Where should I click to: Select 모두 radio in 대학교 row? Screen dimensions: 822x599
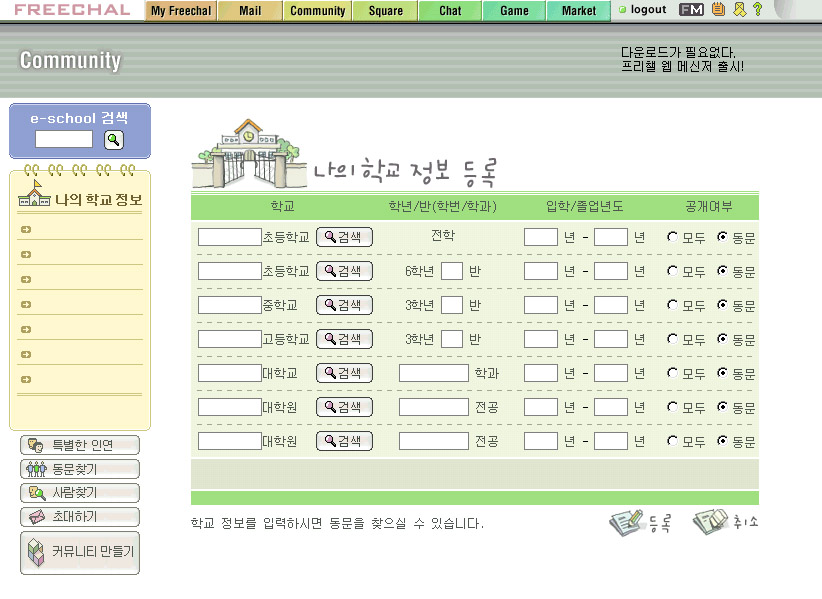[x=672, y=373]
